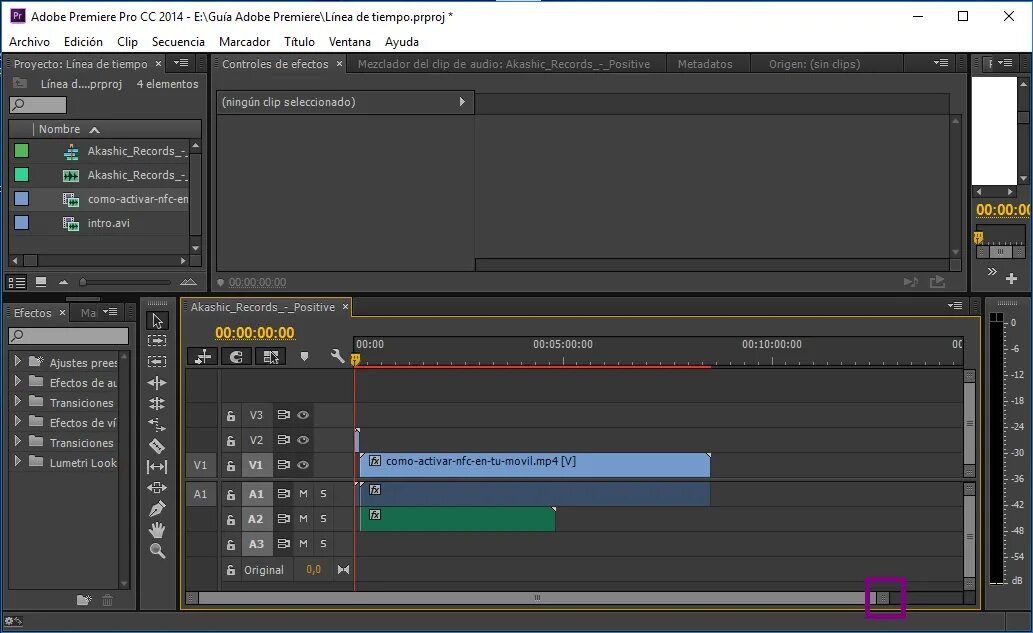1033x633 pixels.
Task: Expand Ajustes preestablecidos folder
Action: 18,362
